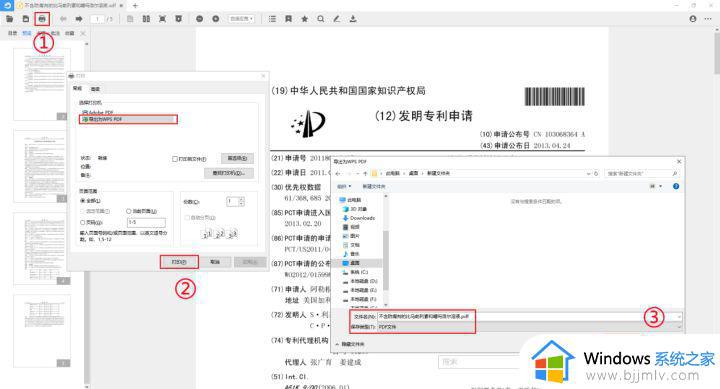The width and height of the screenshot is (720, 389).
Task: Select two-page view icon
Action: [x=146, y=19]
